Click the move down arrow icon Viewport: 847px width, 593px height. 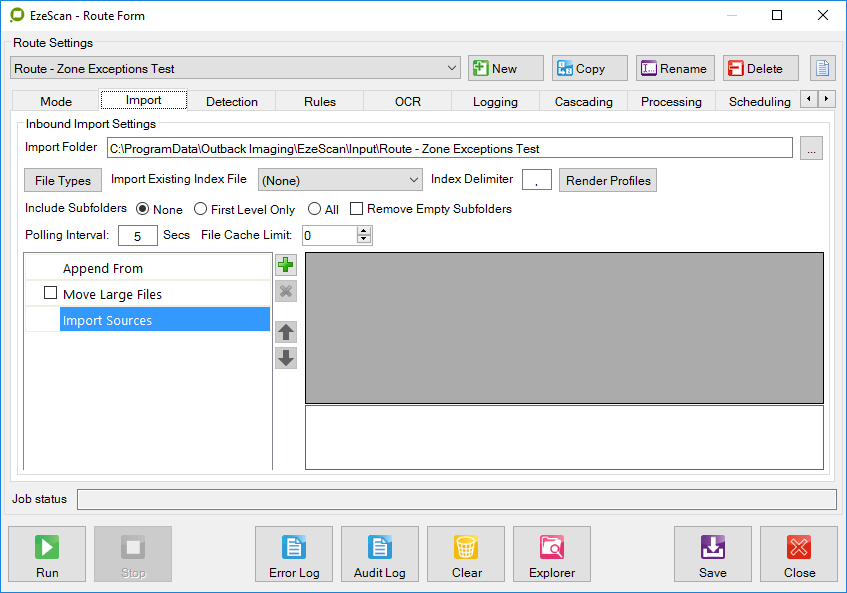click(x=286, y=358)
